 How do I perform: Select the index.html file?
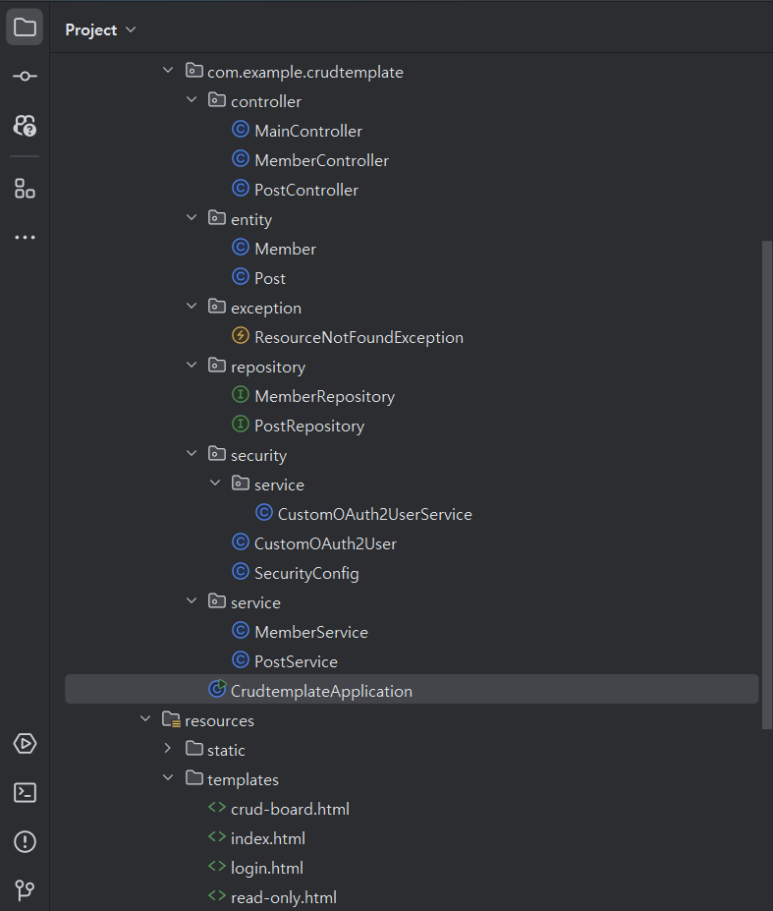(x=268, y=839)
